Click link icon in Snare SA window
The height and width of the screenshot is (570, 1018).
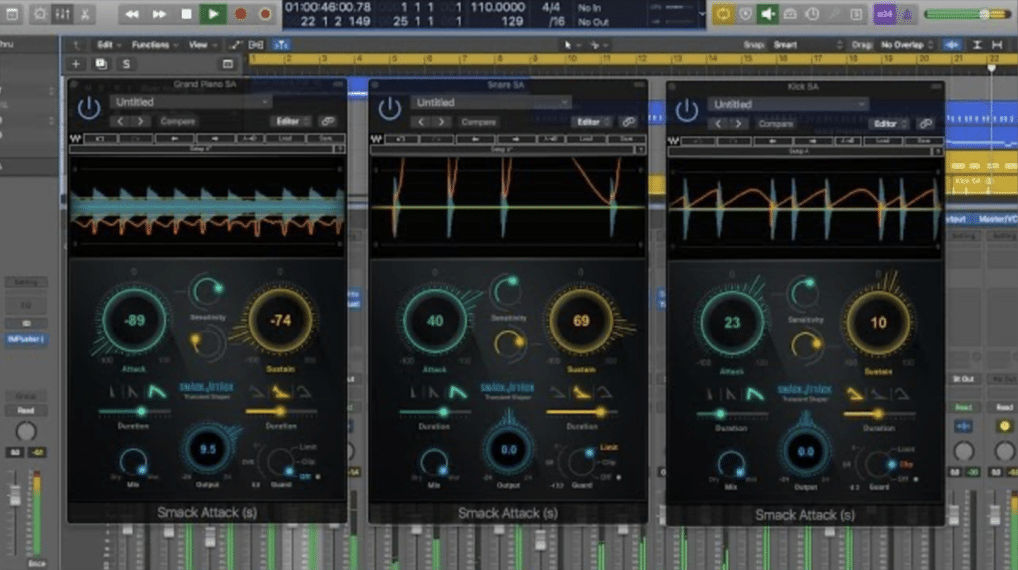628,122
